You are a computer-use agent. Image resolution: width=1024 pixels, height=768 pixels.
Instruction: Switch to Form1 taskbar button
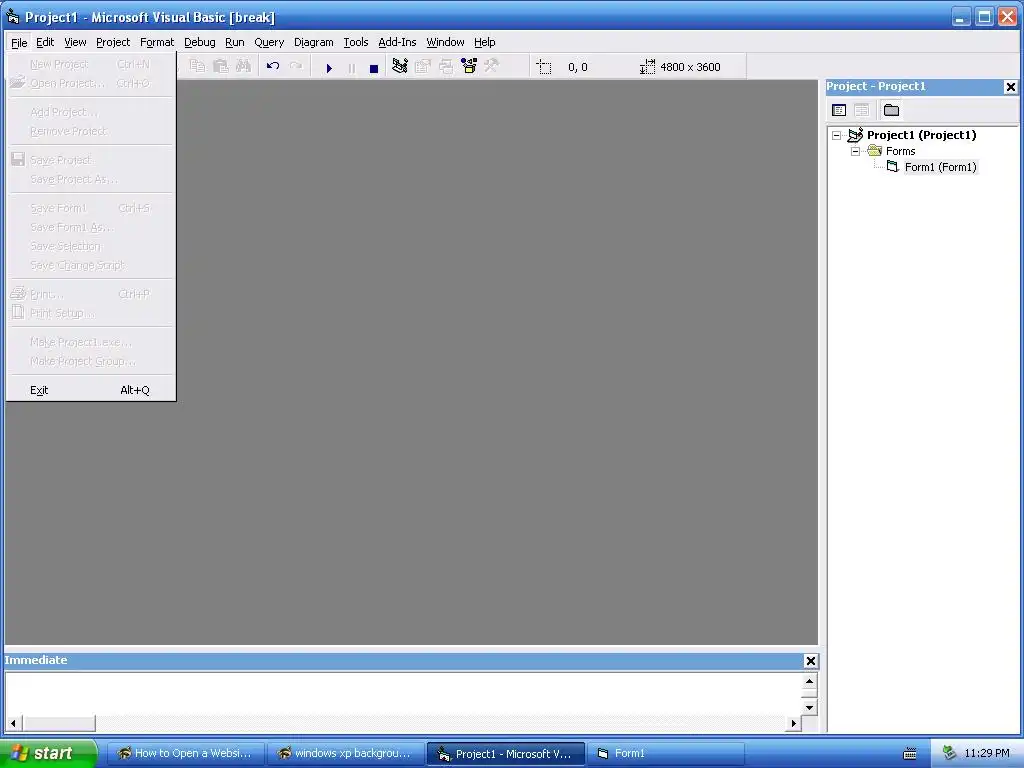[666, 754]
